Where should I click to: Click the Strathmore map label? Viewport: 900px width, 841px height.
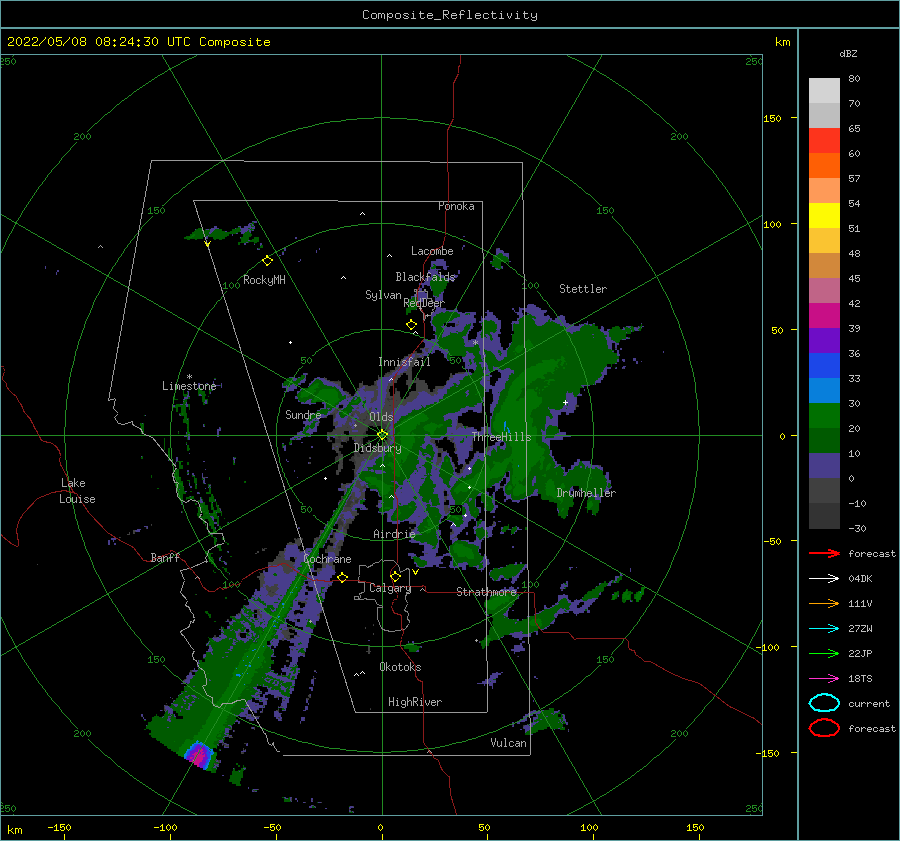coord(486,592)
